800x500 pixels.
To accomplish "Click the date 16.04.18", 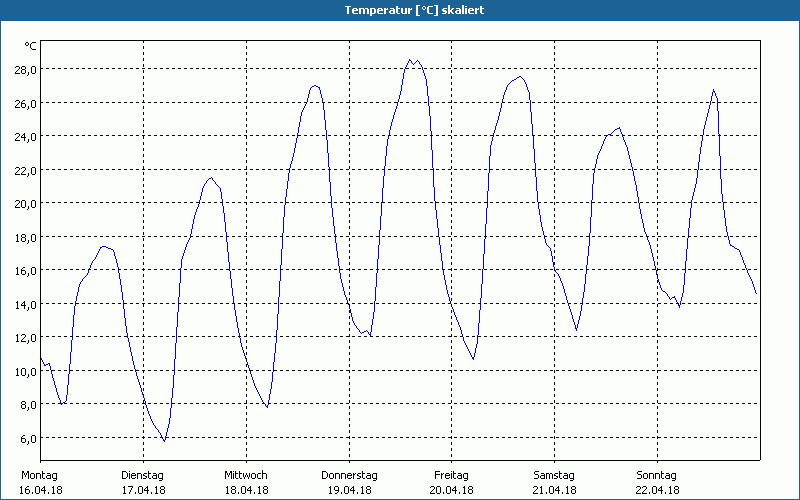I will [40, 490].
